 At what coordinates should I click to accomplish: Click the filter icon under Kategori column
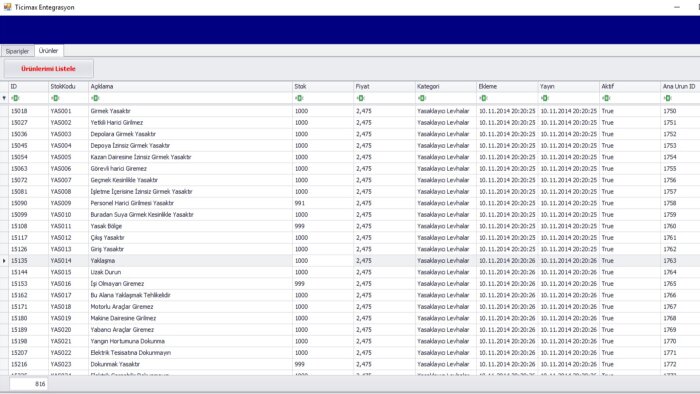422,98
